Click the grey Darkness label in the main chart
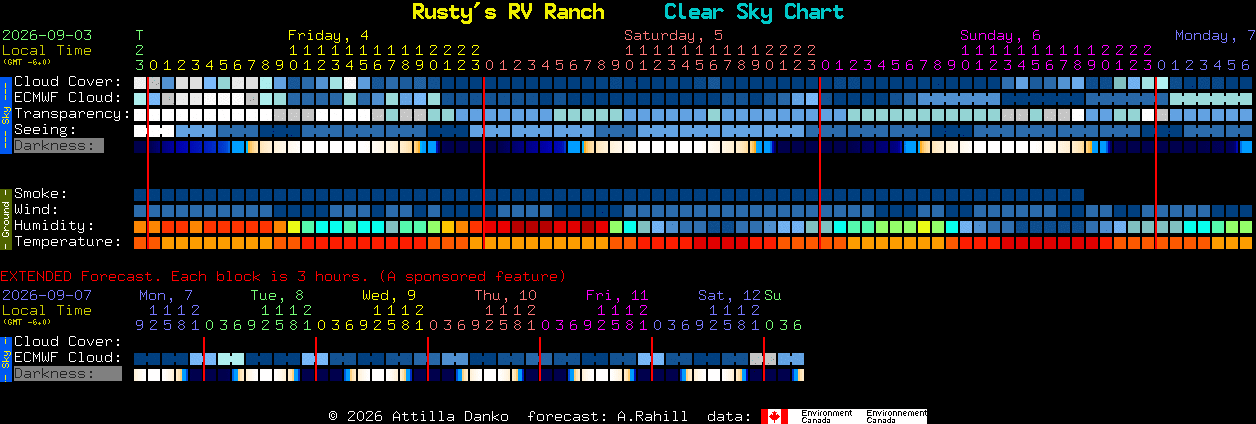Image resolution: width=1256 pixels, height=424 pixels. pos(58,146)
